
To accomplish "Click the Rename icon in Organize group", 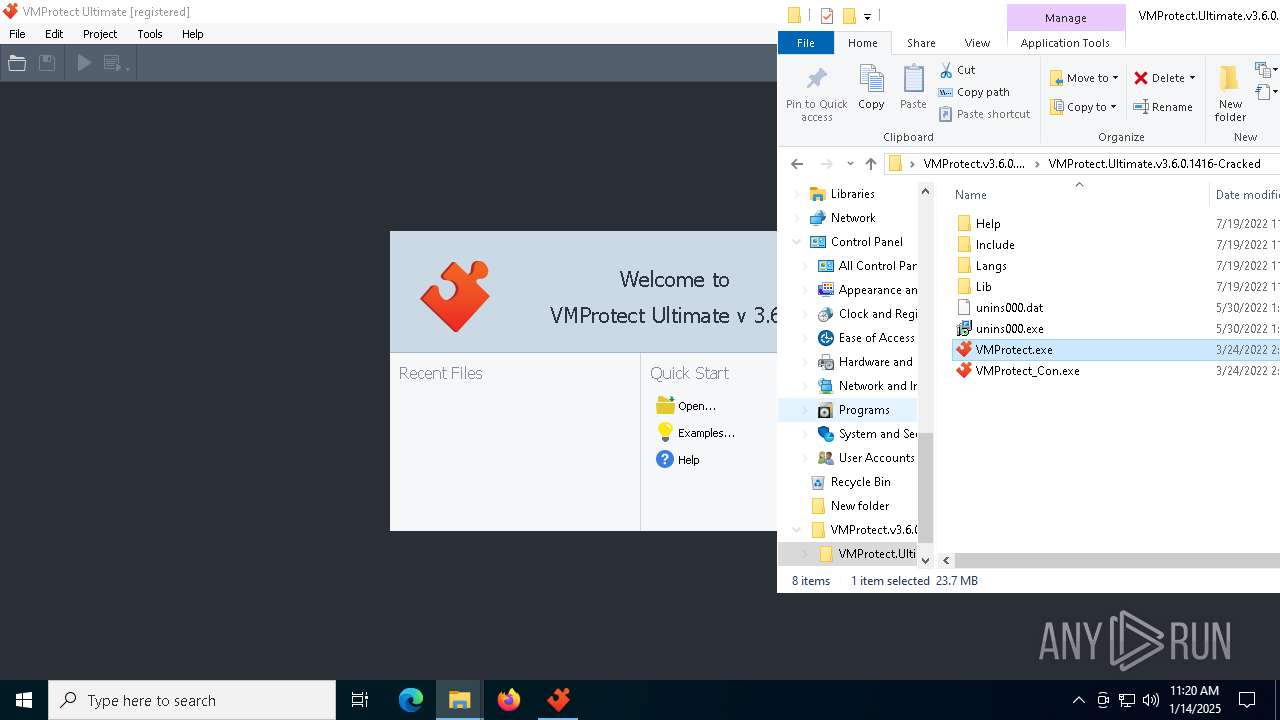I will tap(1141, 107).
